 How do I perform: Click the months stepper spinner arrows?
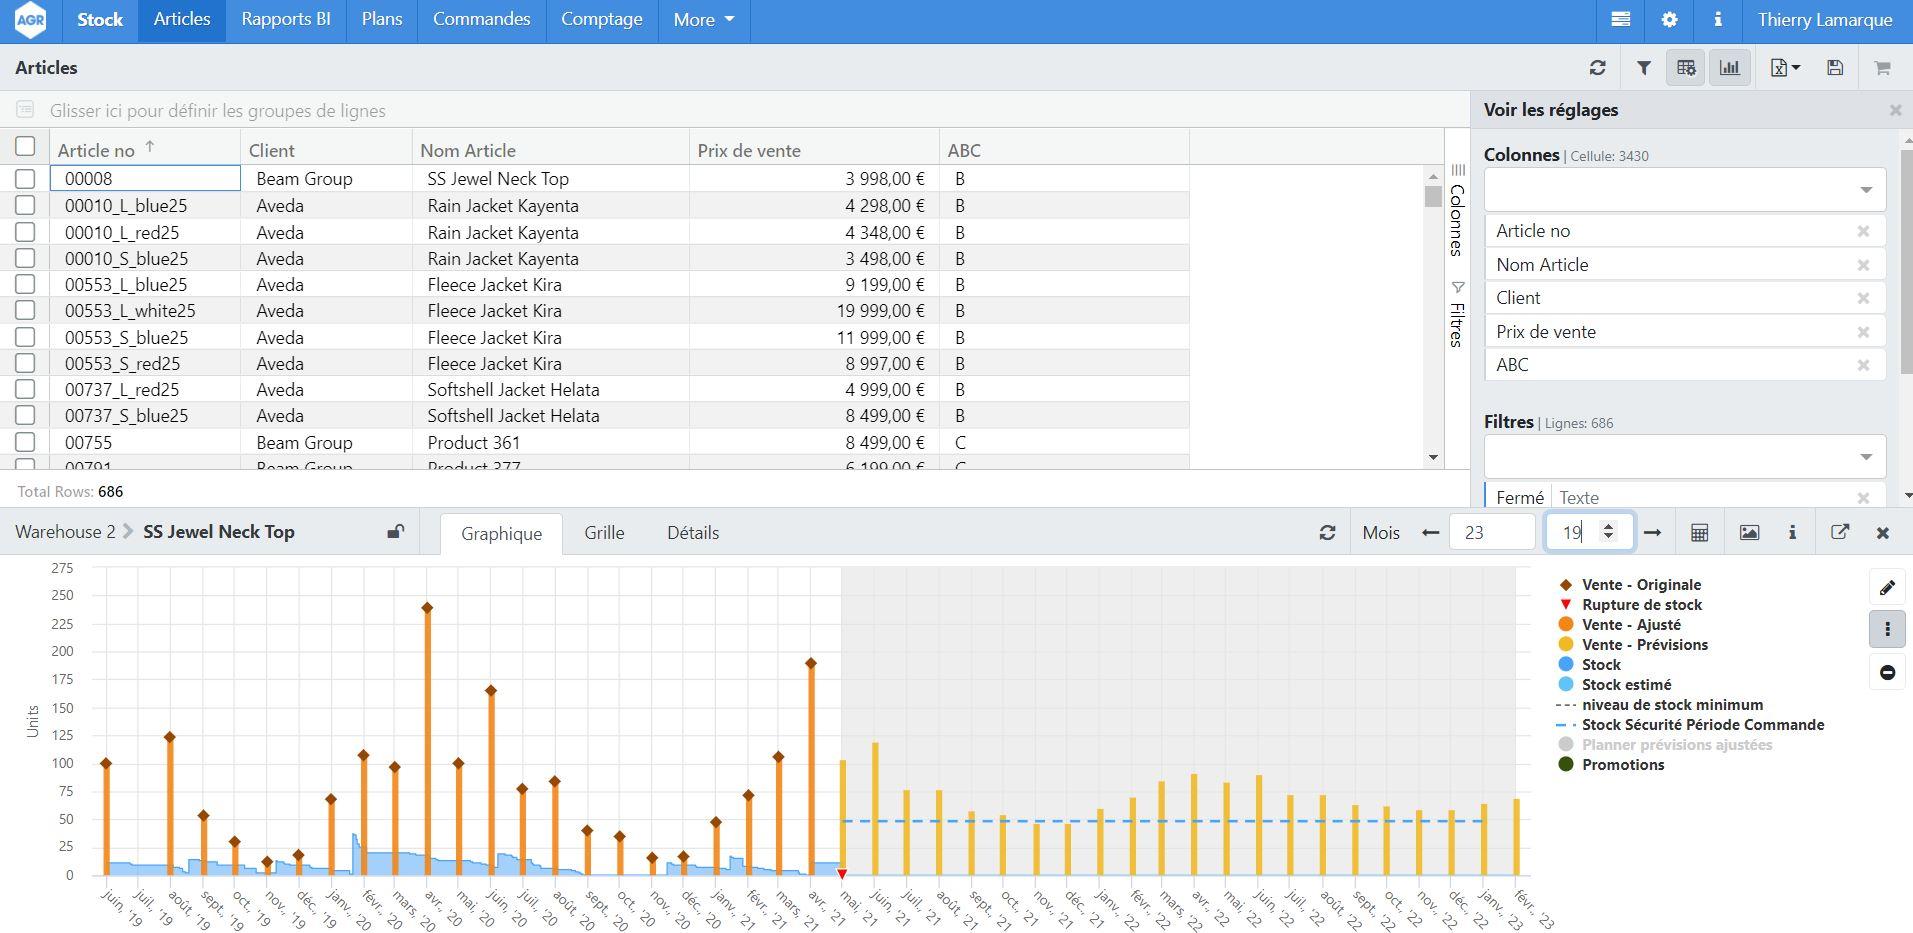(1609, 532)
